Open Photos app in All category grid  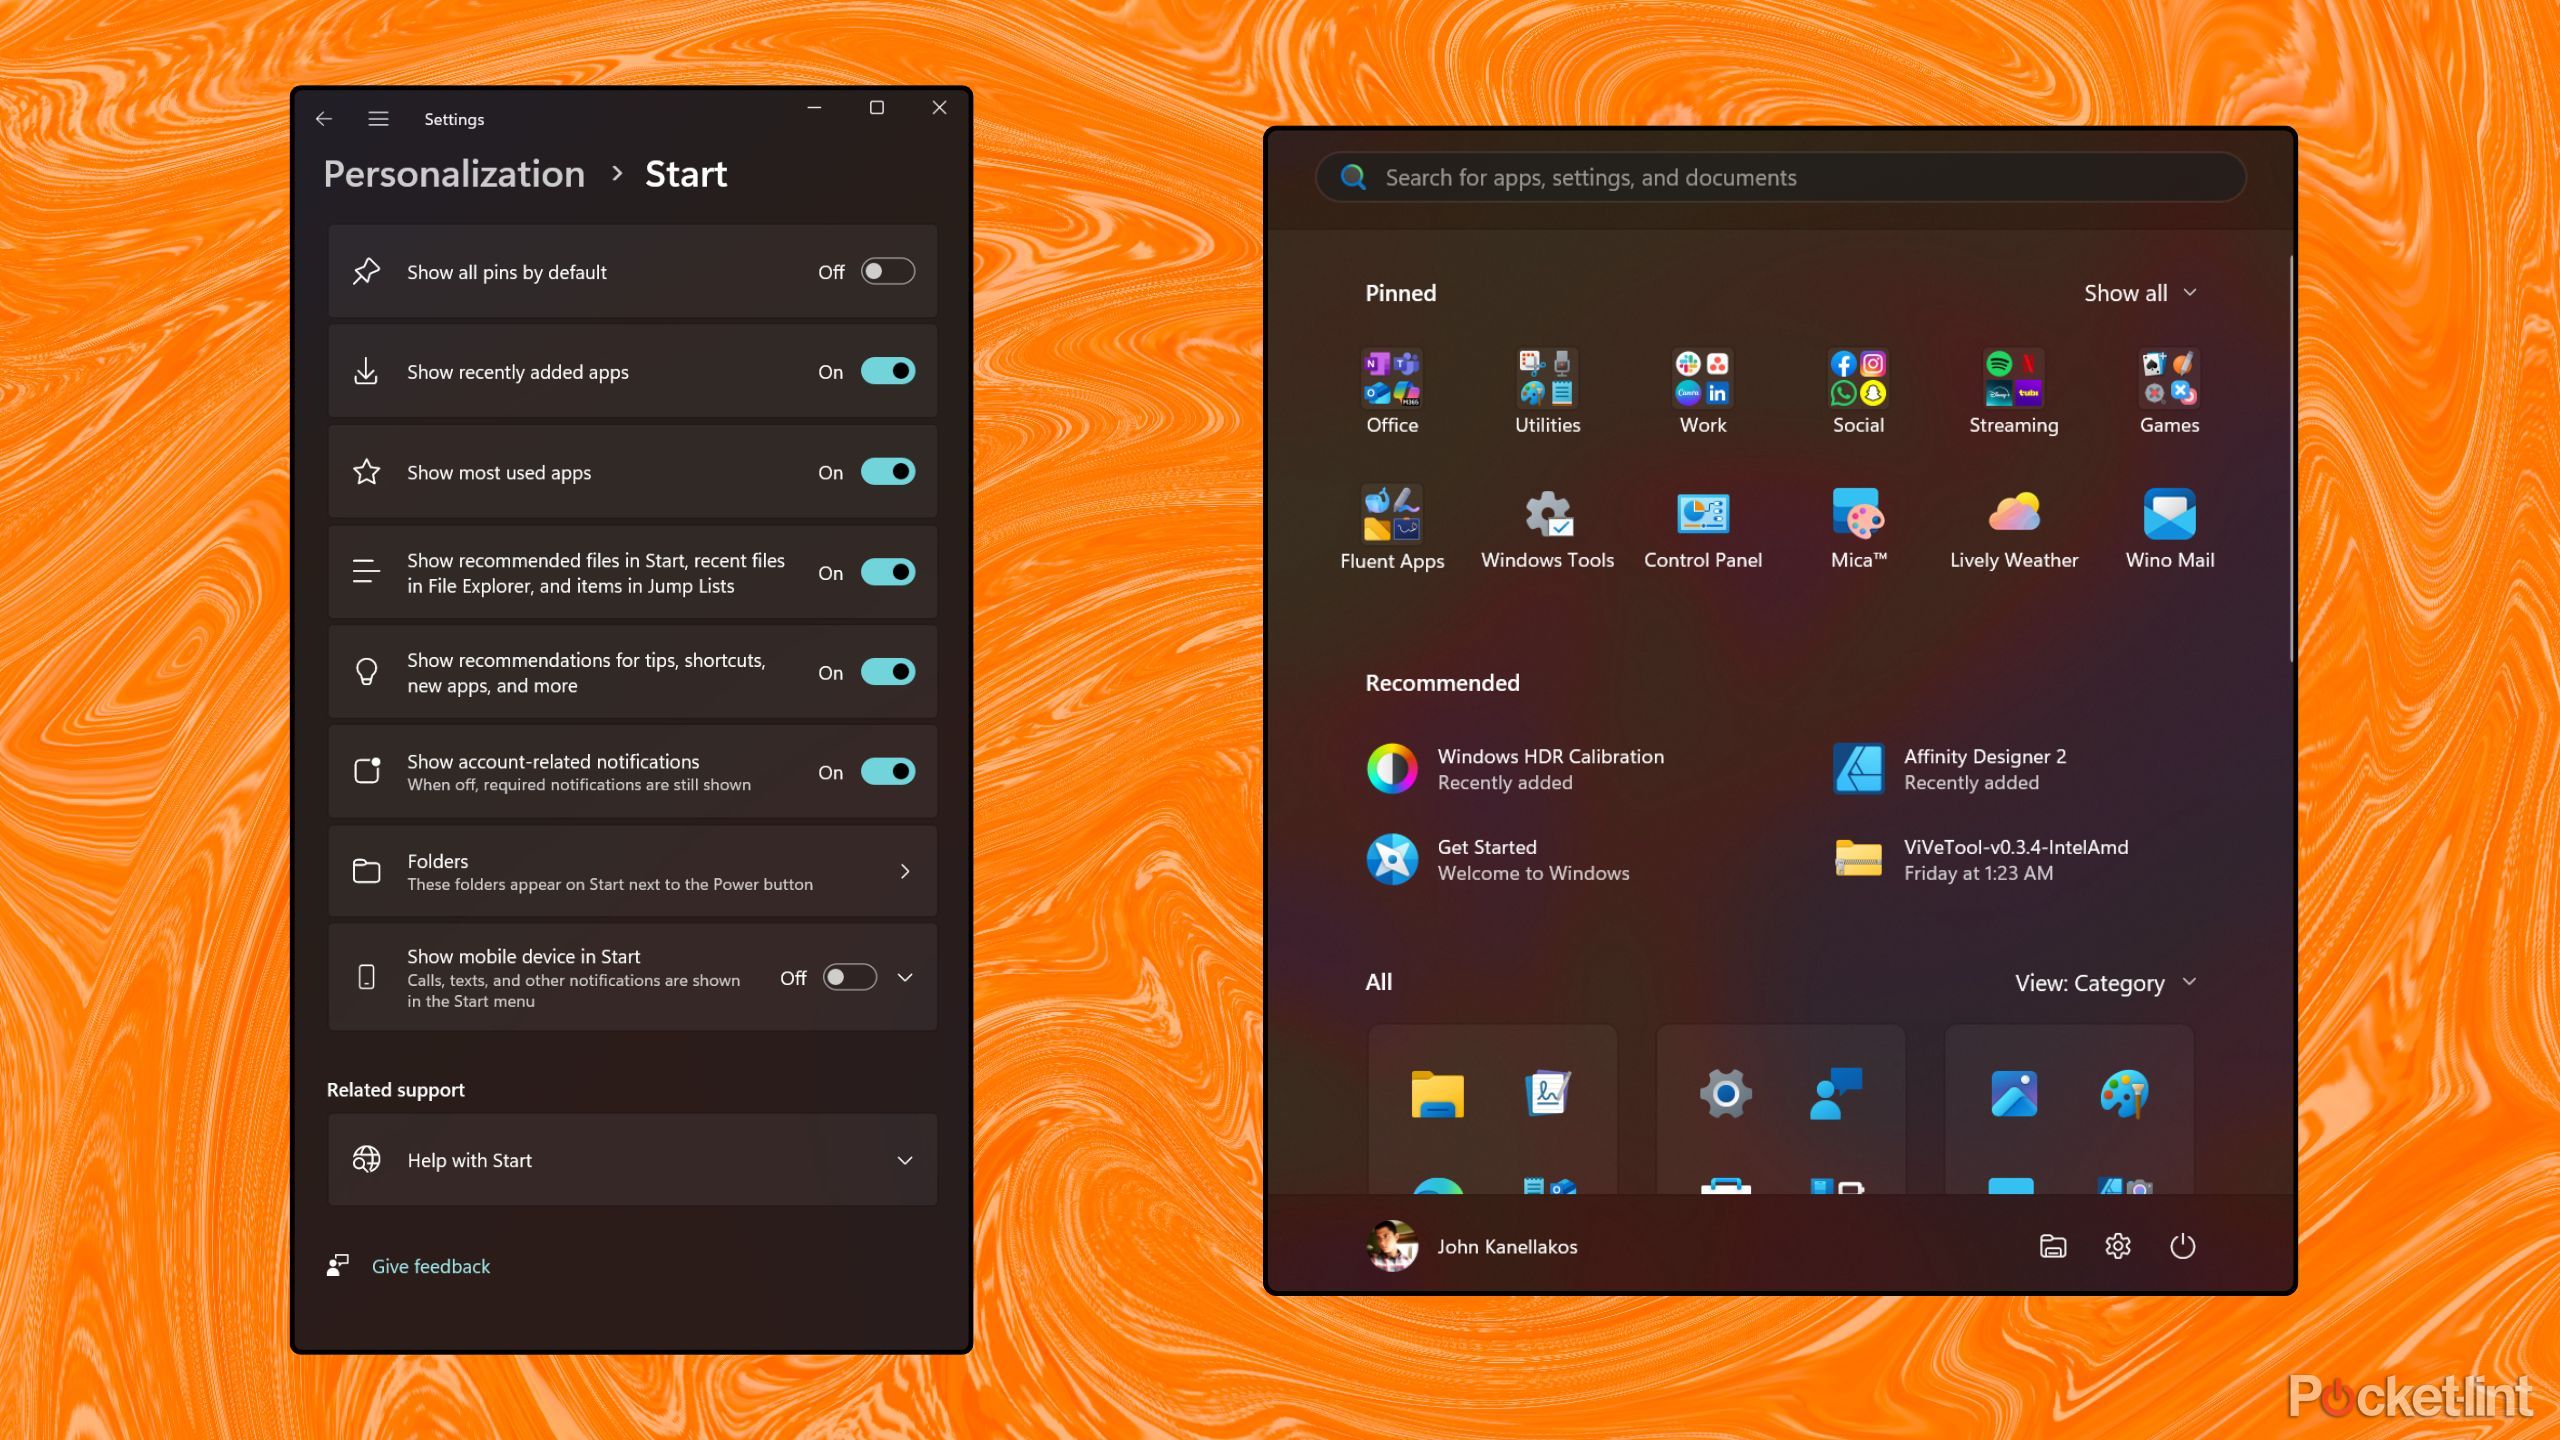2013,1094
